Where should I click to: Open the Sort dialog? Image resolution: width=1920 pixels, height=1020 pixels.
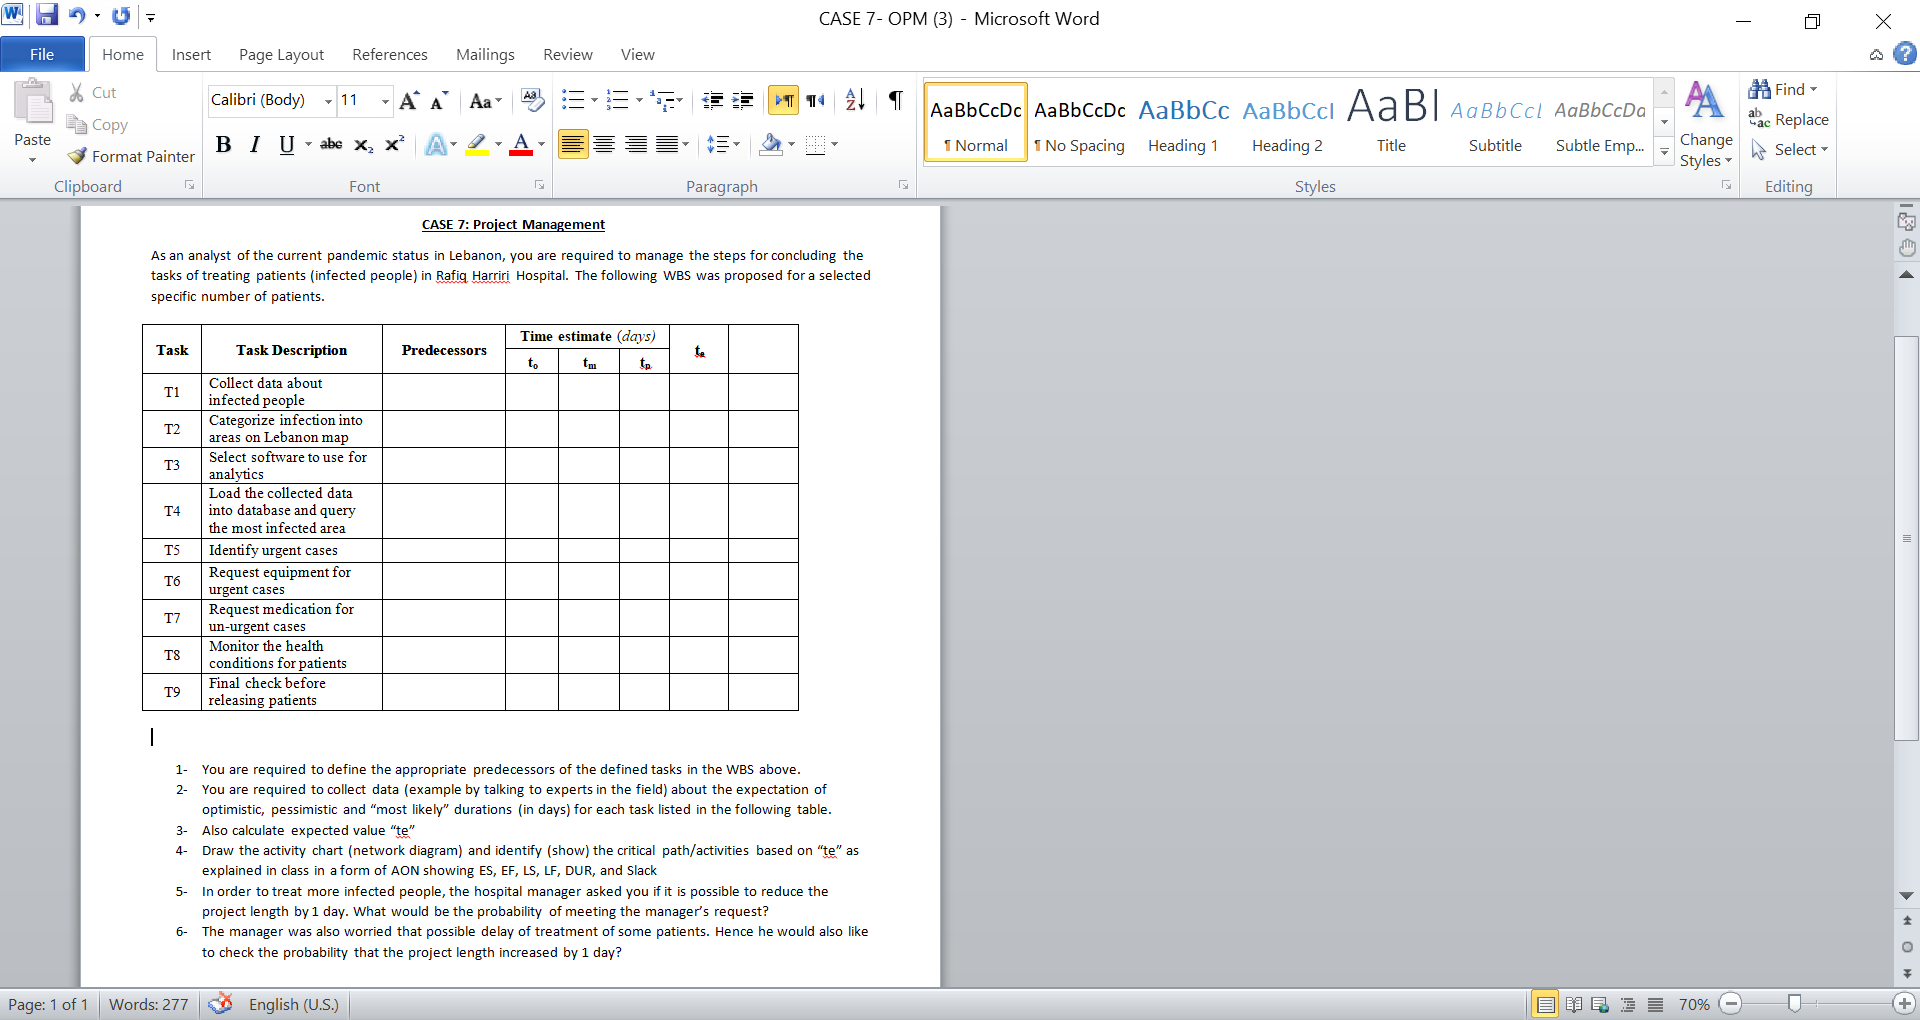(x=854, y=100)
